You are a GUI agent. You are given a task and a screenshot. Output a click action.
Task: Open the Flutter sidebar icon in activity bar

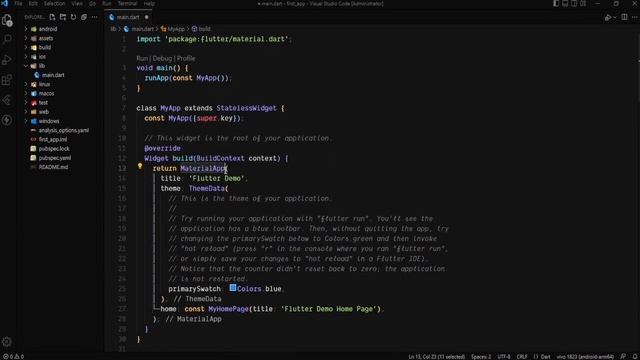(7, 100)
